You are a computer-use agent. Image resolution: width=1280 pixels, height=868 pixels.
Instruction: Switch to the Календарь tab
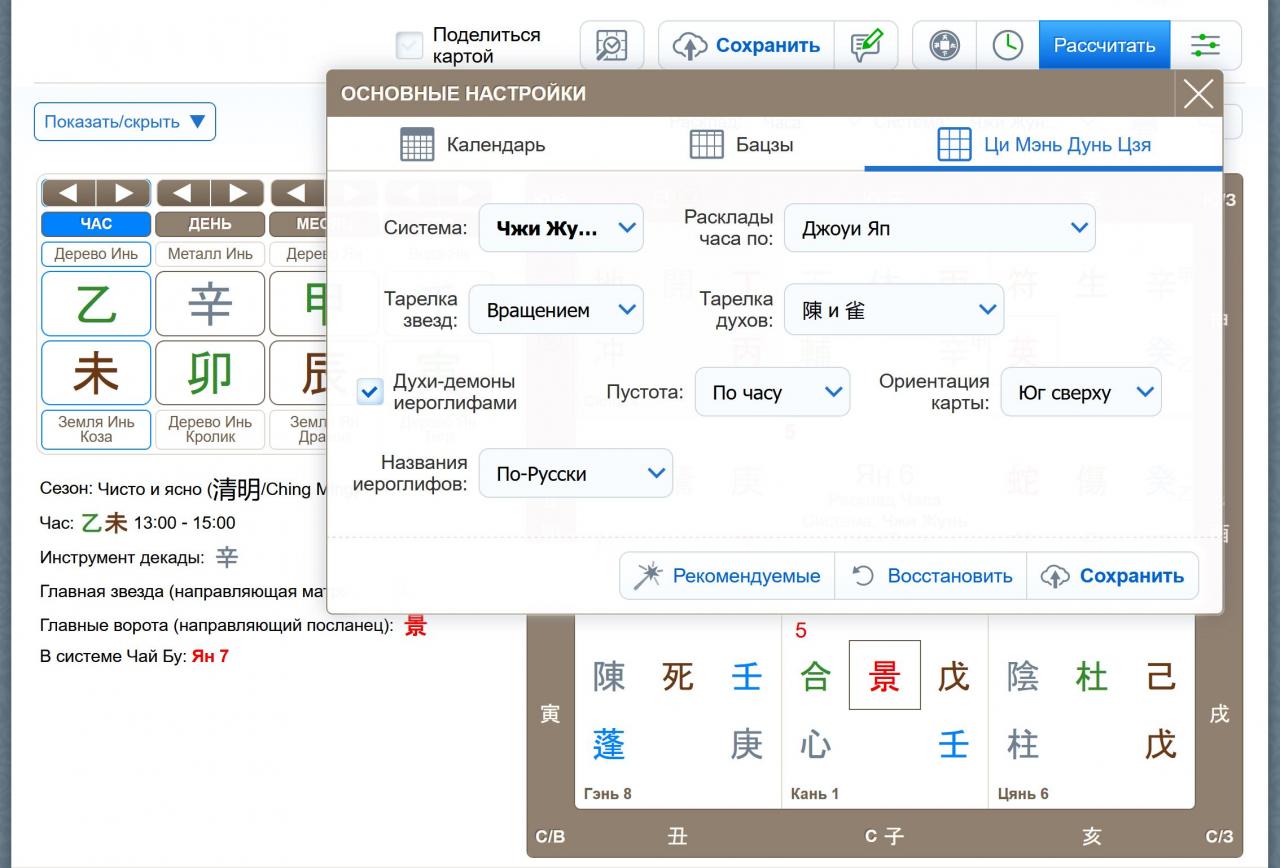473,145
